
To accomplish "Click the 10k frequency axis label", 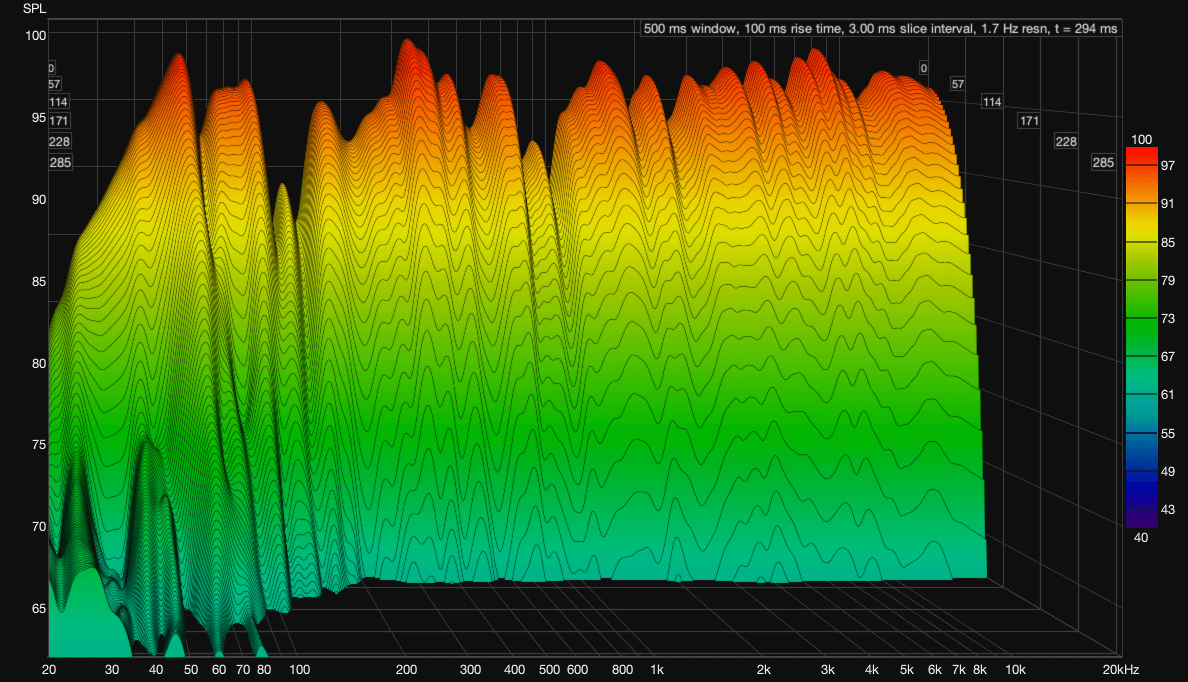I will tap(1015, 669).
